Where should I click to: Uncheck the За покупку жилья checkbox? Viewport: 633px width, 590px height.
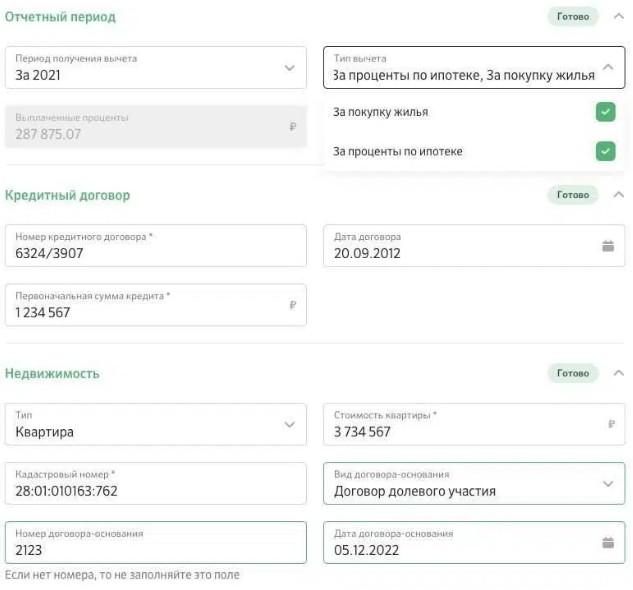pyautogui.click(x=605, y=112)
